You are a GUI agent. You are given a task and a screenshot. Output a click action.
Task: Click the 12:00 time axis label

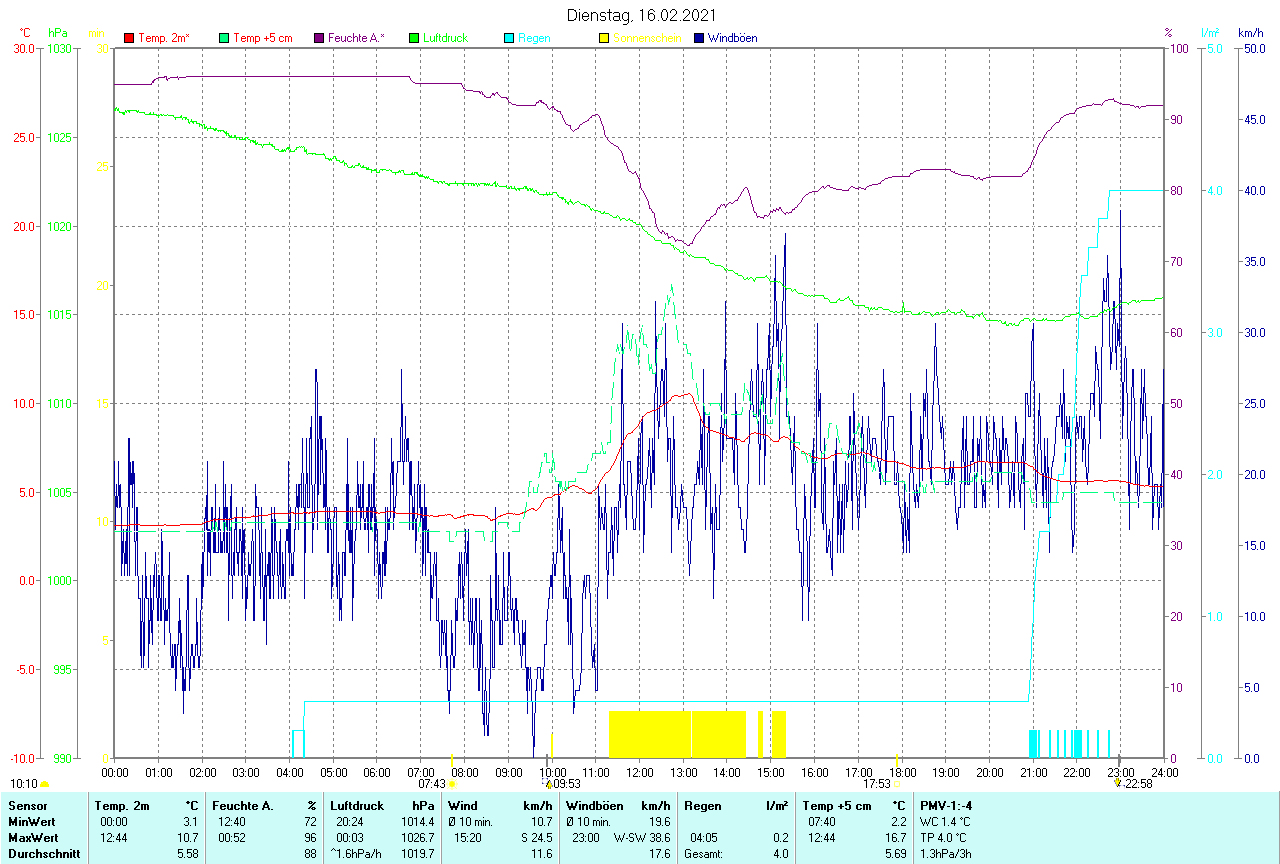pyautogui.click(x=639, y=772)
